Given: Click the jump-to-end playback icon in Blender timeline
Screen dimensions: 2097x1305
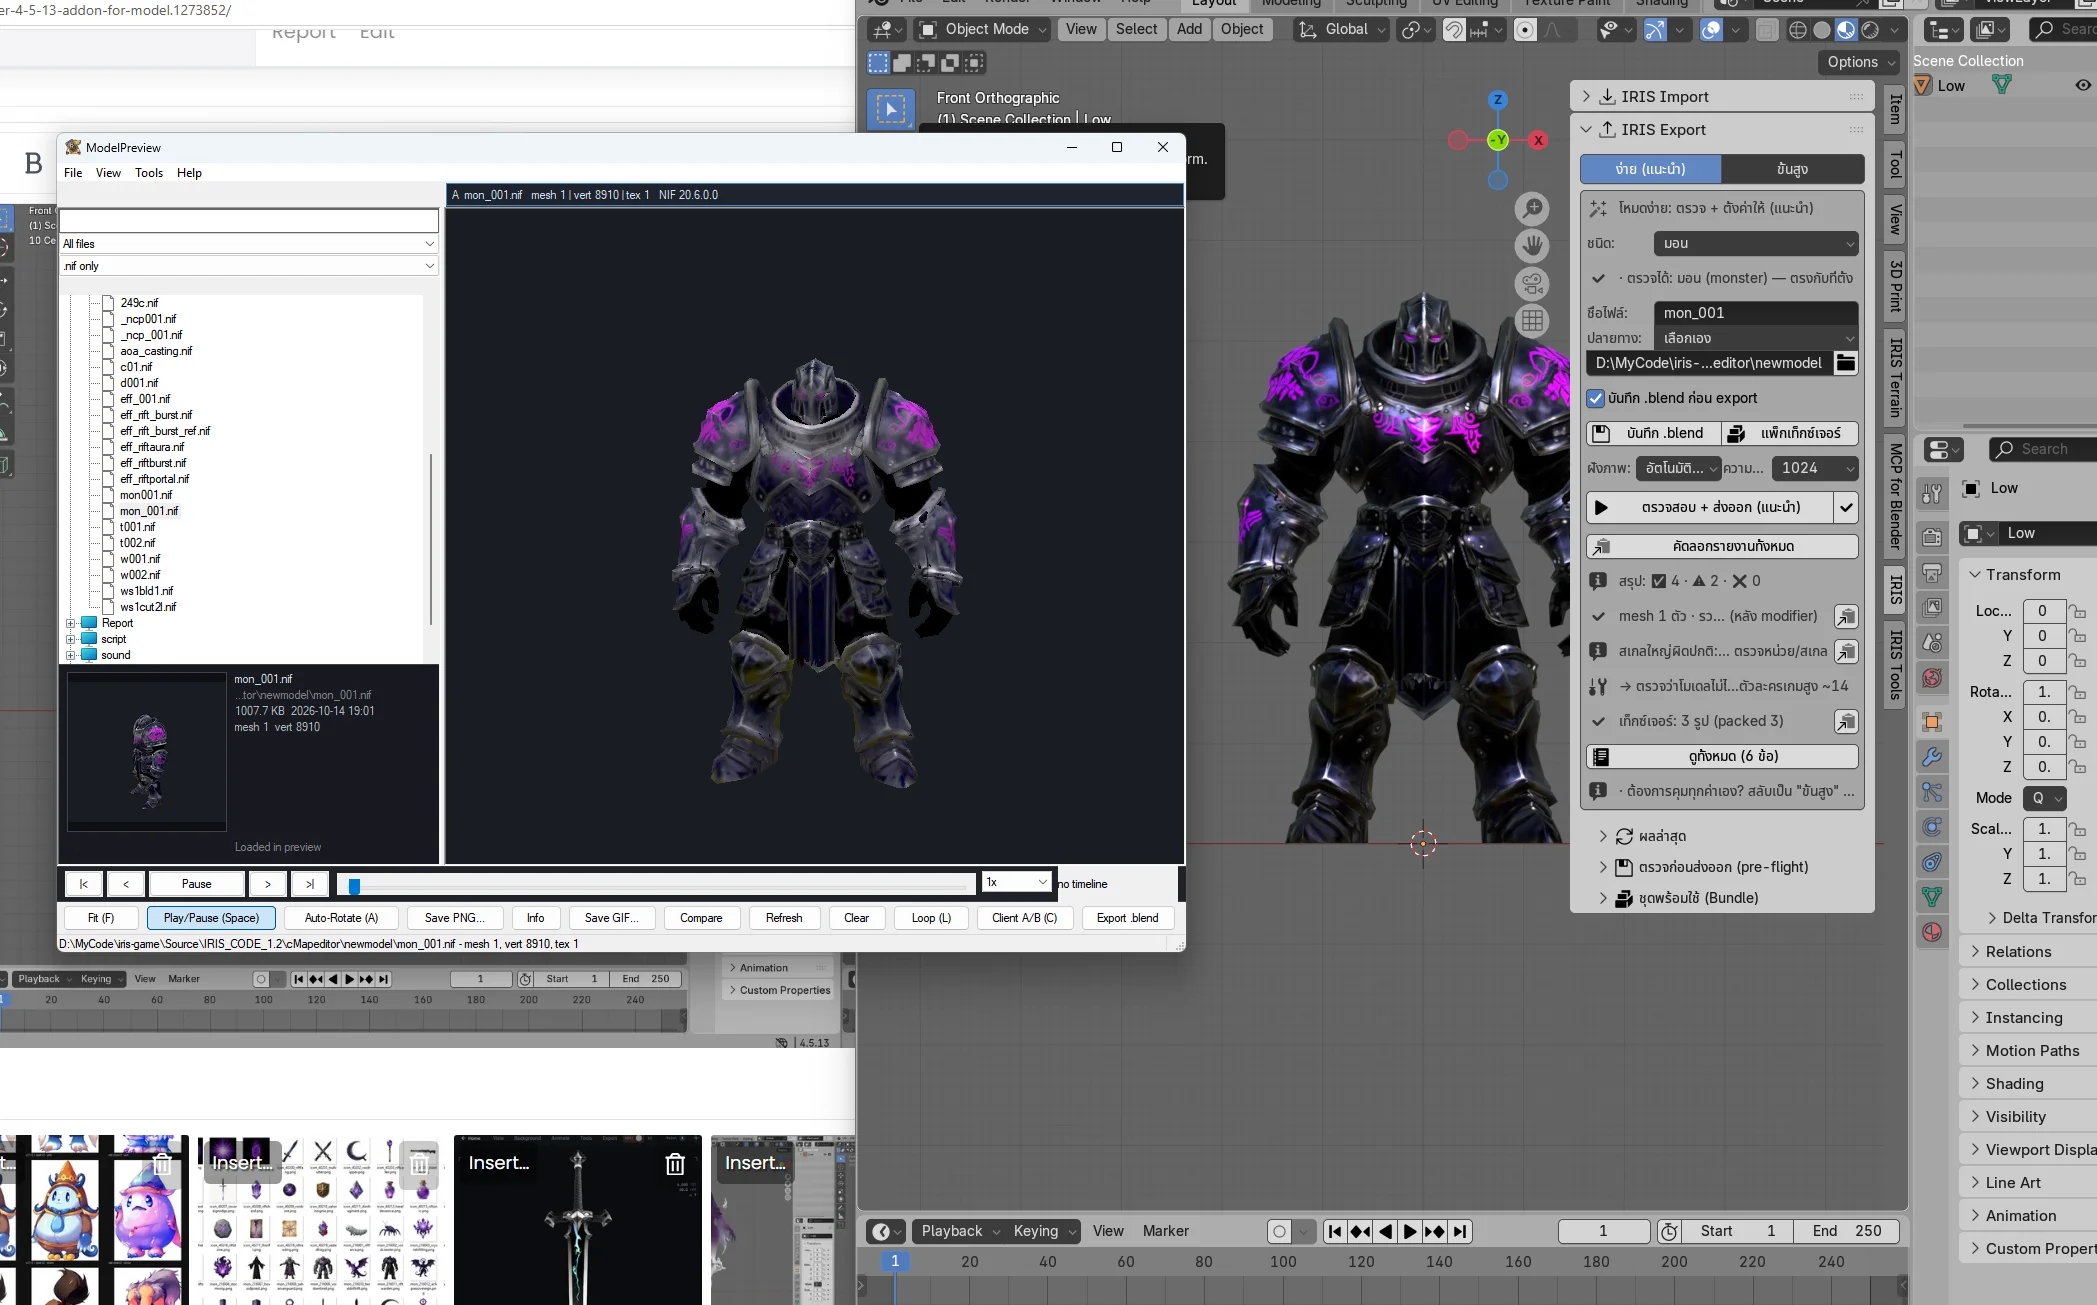Looking at the screenshot, I should pyautogui.click(x=1460, y=1232).
